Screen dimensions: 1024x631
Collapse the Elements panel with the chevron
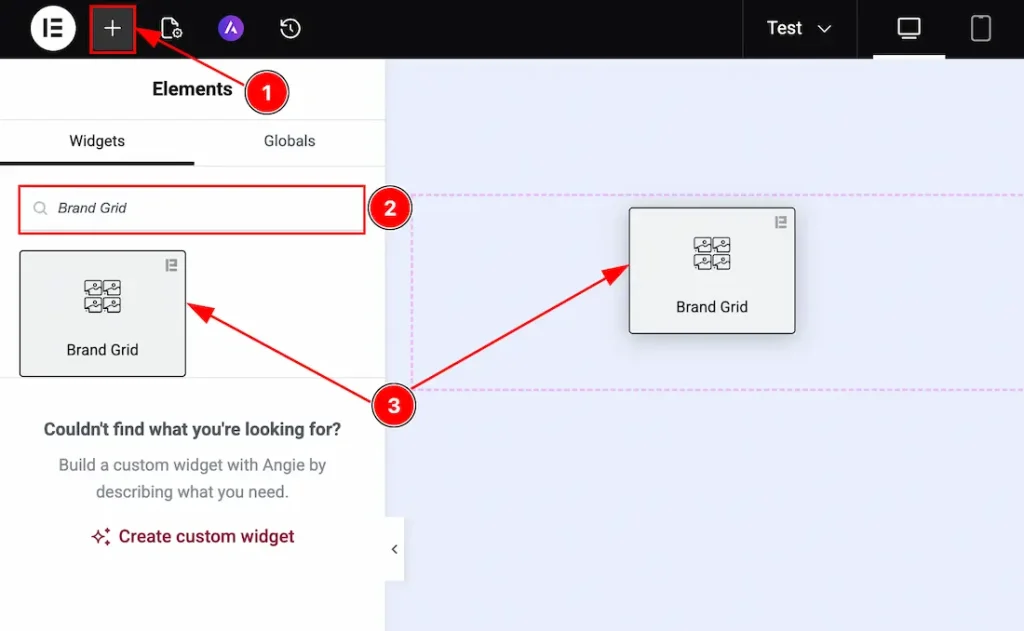point(394,549)
